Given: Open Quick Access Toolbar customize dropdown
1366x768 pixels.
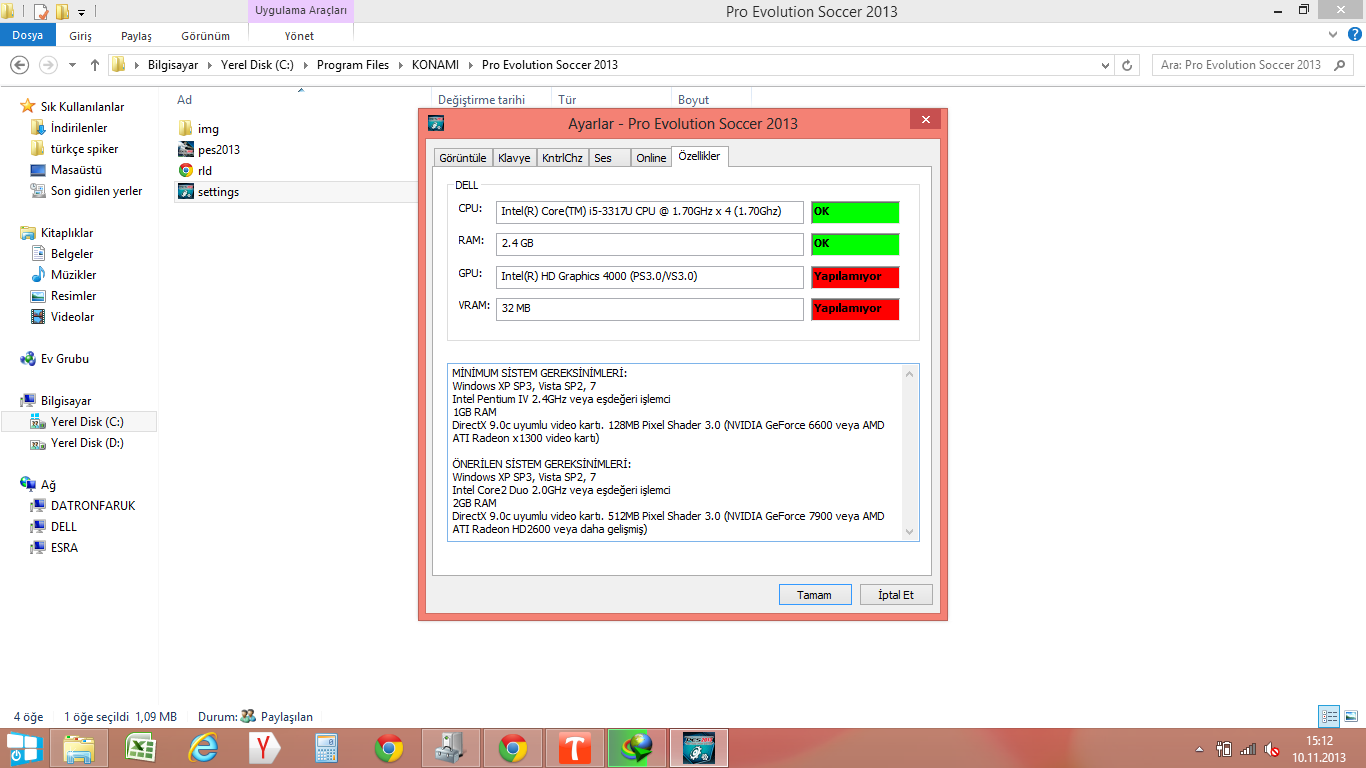Looking at the screenshot, I should pos(81,12).
